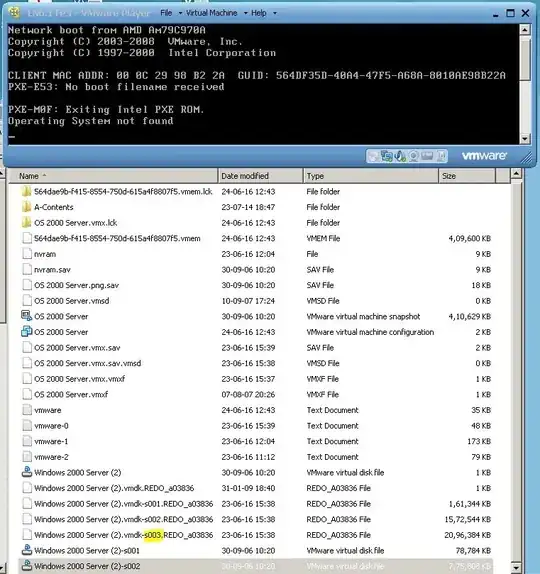Viewport: 540px width, 574px height.
Task: Click the CD/DVD drive icon in VMware's device bar
Action: point(373,156)
